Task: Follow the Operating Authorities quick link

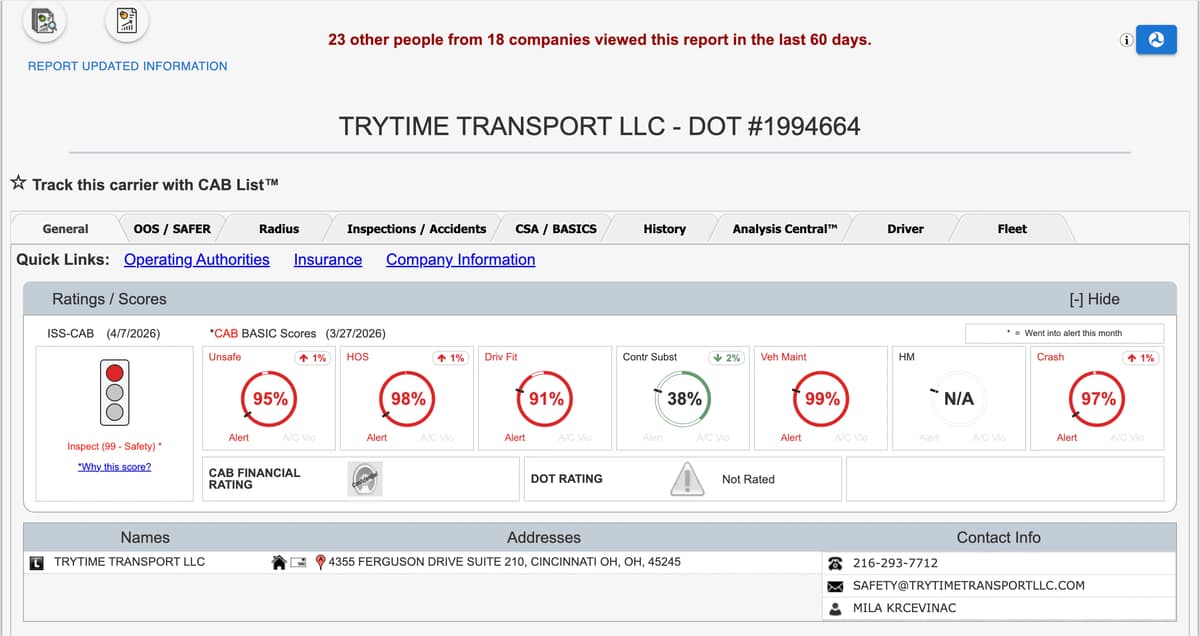Action: coord(197,260)
